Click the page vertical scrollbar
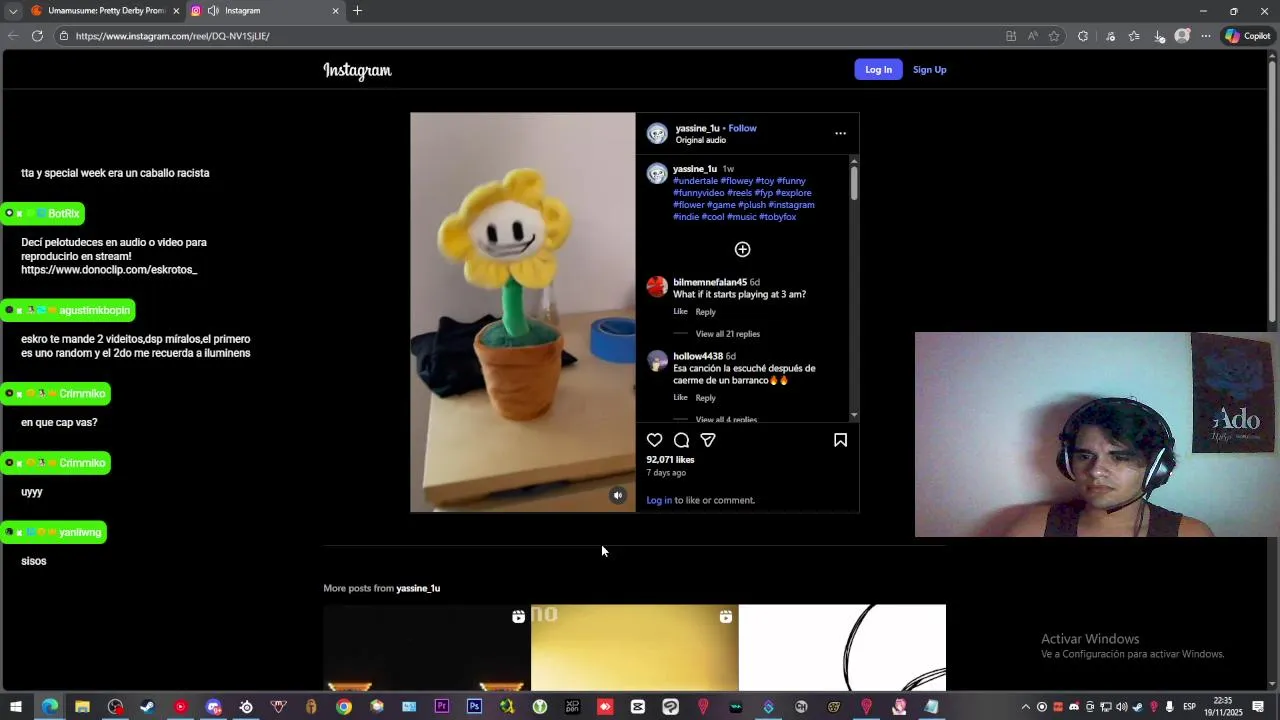 1272,190
